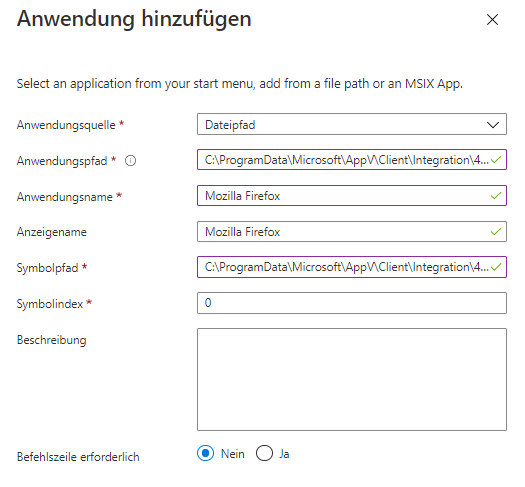The height and width of the screenshot is (487, 525).
Task: Click the Befehlszeile erforderlich label
Action: pyautogui.click(x=78, y=457)
